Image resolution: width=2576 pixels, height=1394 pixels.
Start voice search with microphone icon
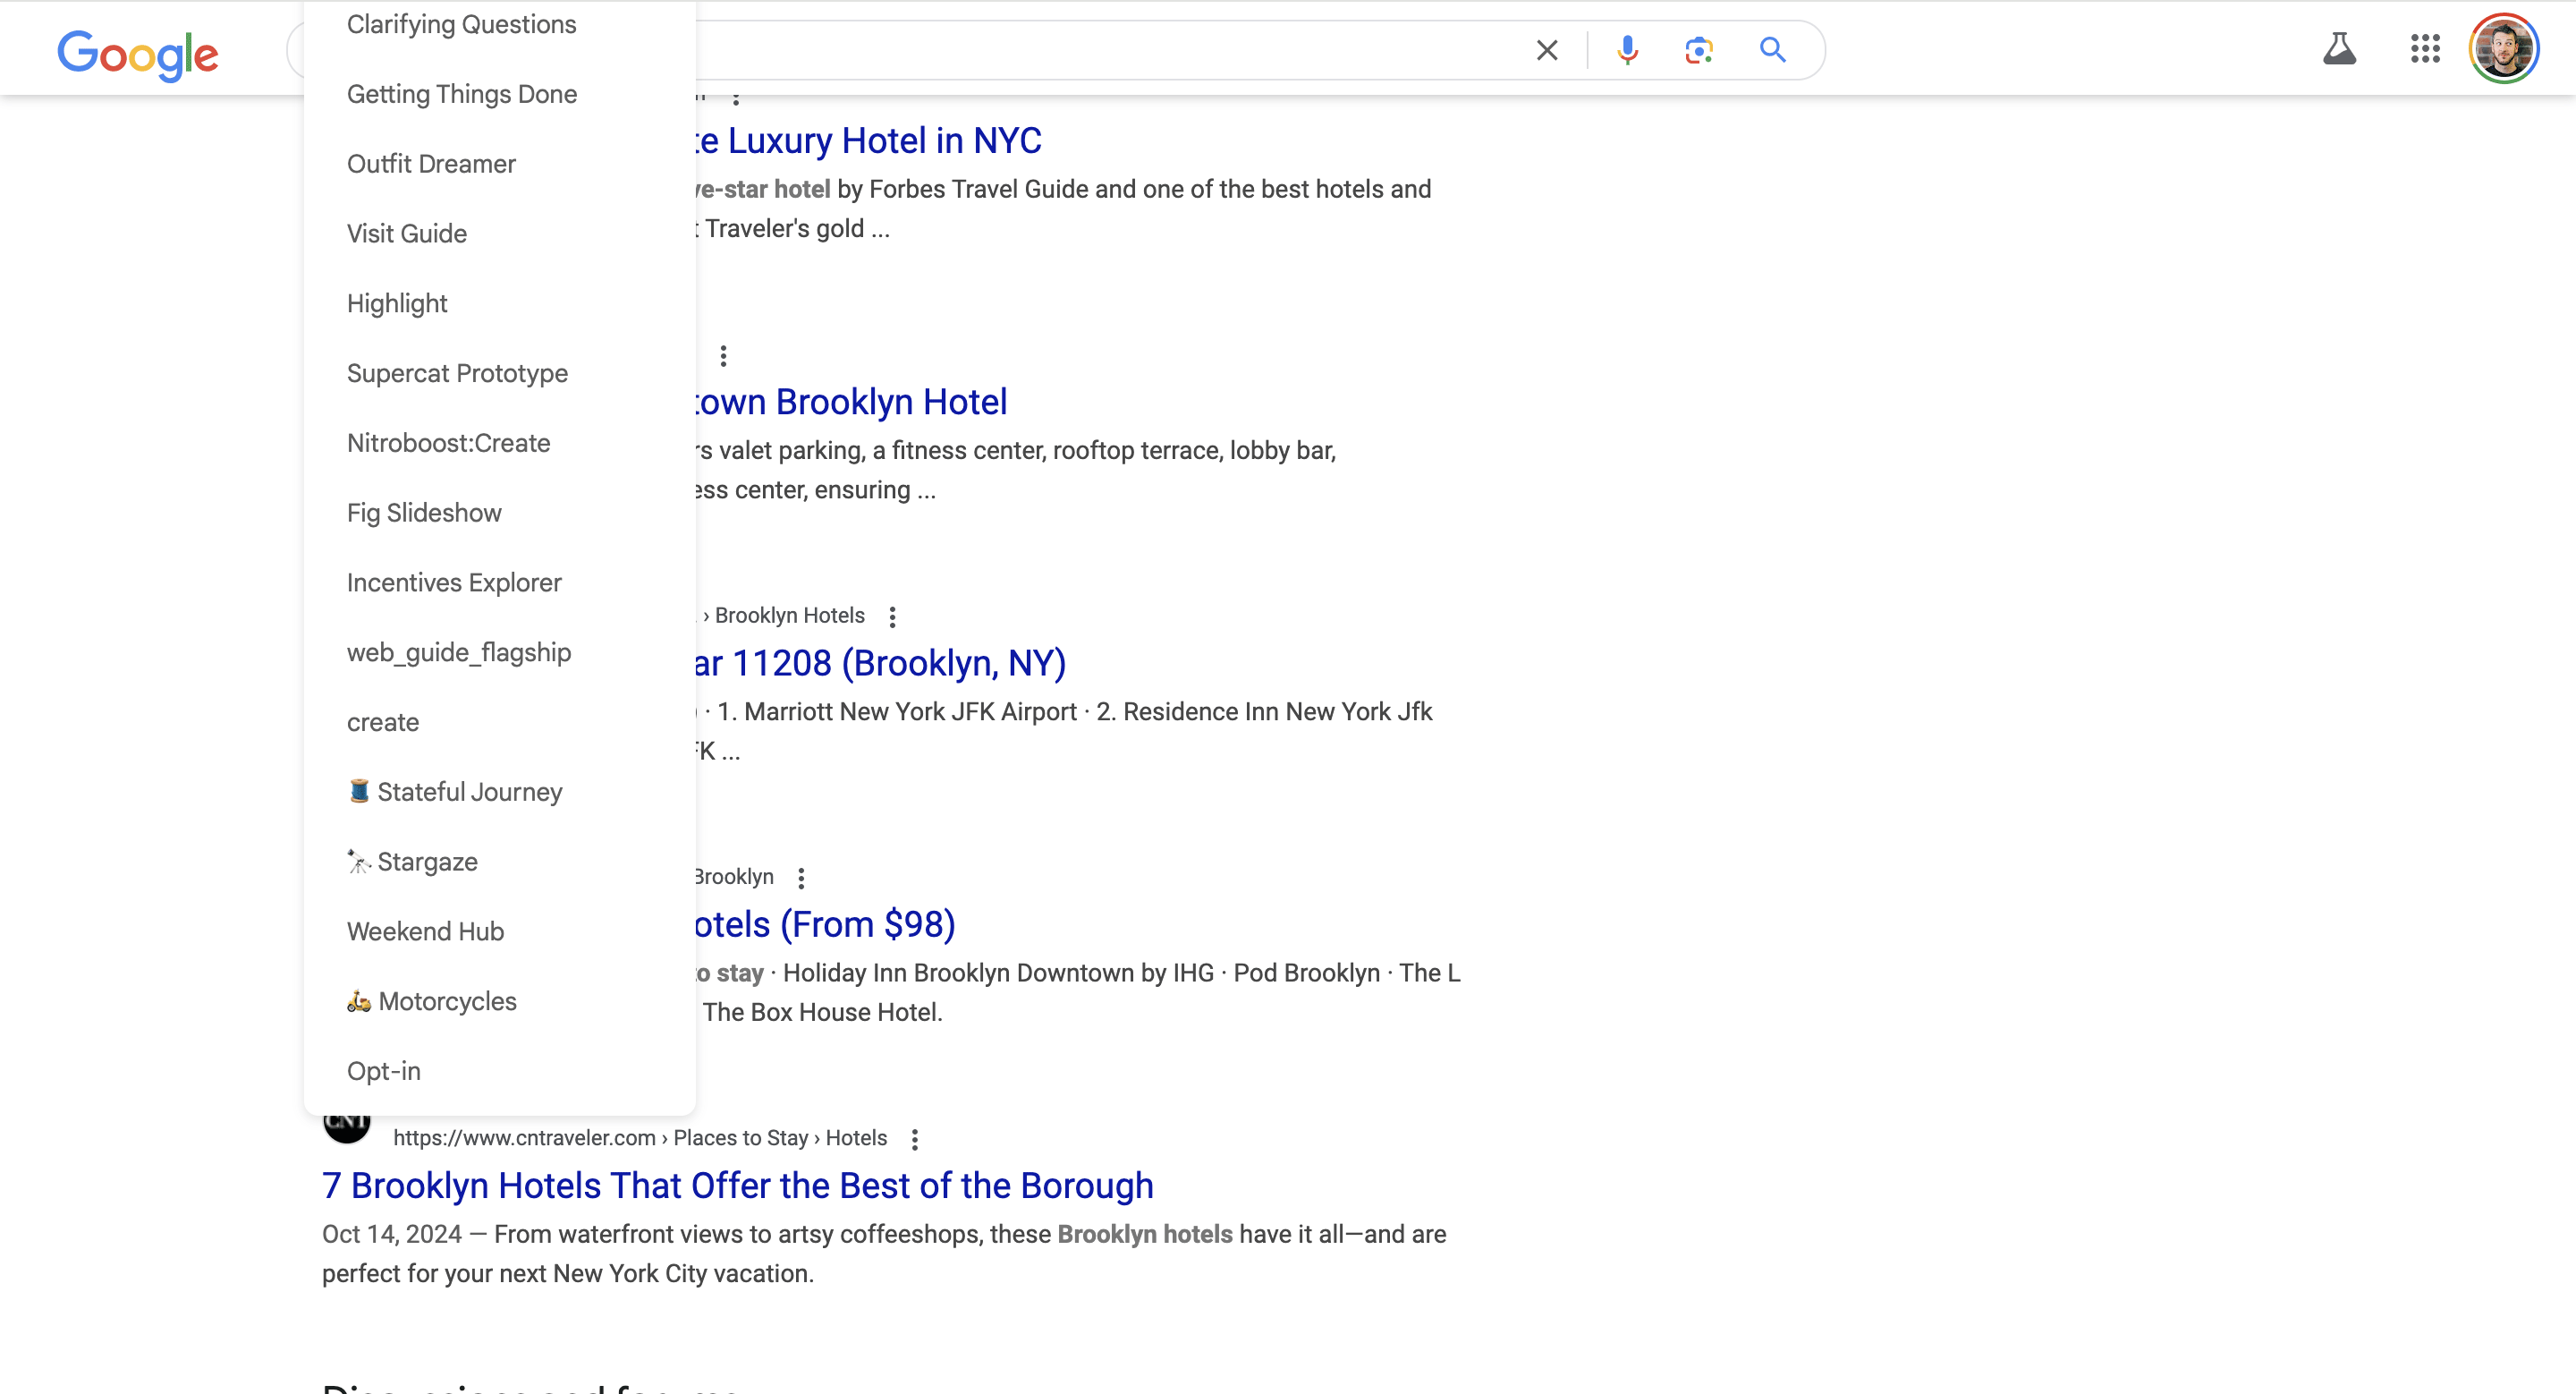click(x=1627, y=50)
